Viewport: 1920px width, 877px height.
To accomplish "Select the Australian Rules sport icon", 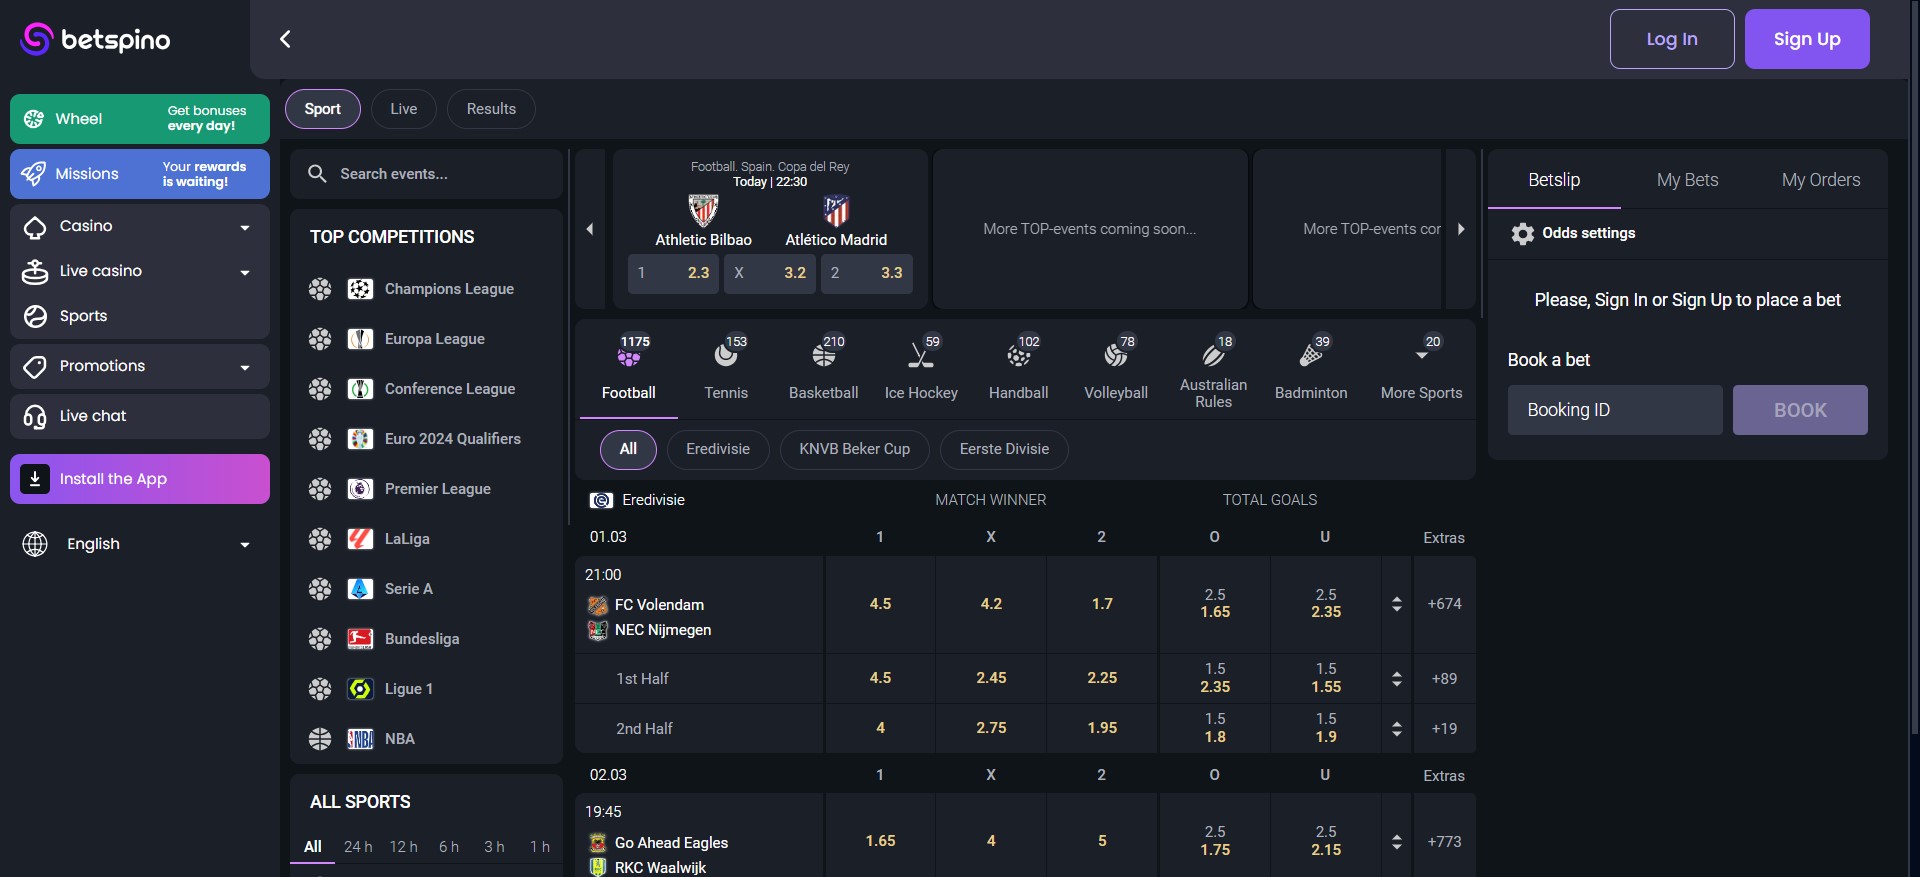I will point(1214,368).
